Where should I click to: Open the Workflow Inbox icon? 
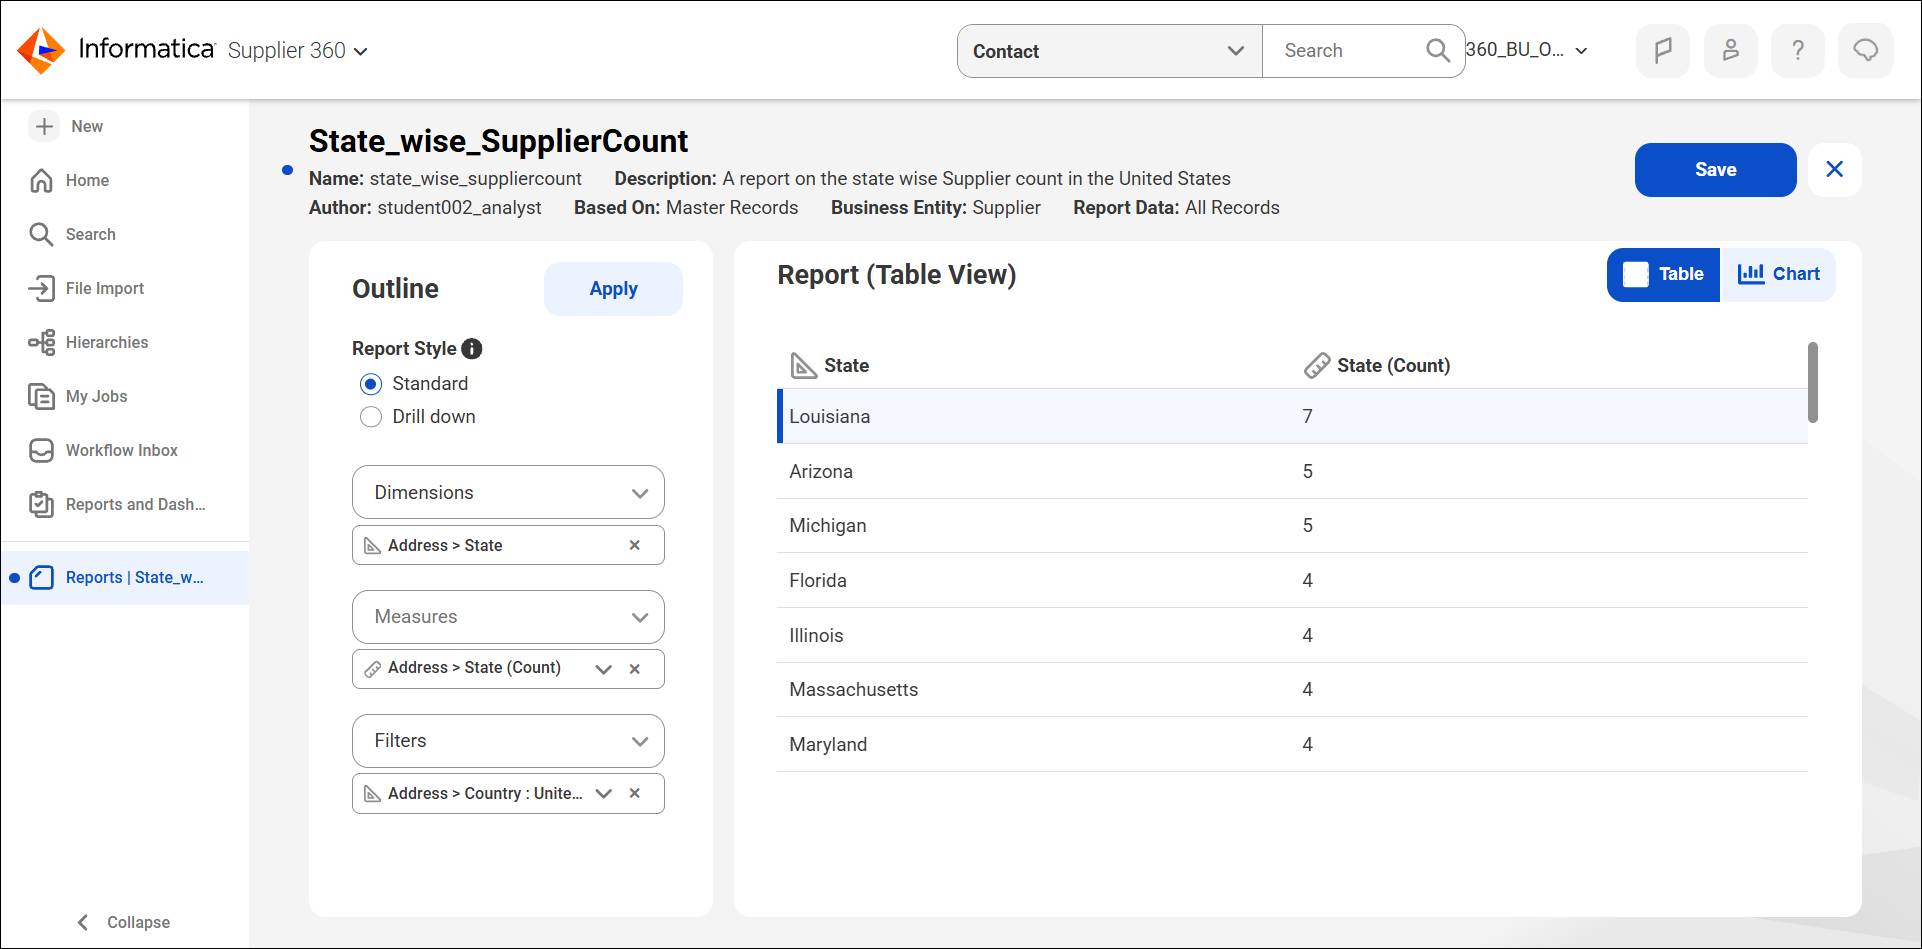click(x=41, y=450)
